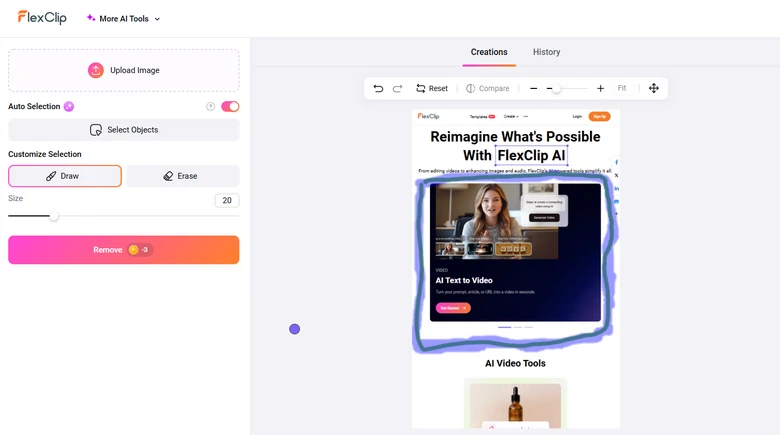Choose the Draw brush tool
This screenshot has height=435, width=780.
[x=65, y=176]
